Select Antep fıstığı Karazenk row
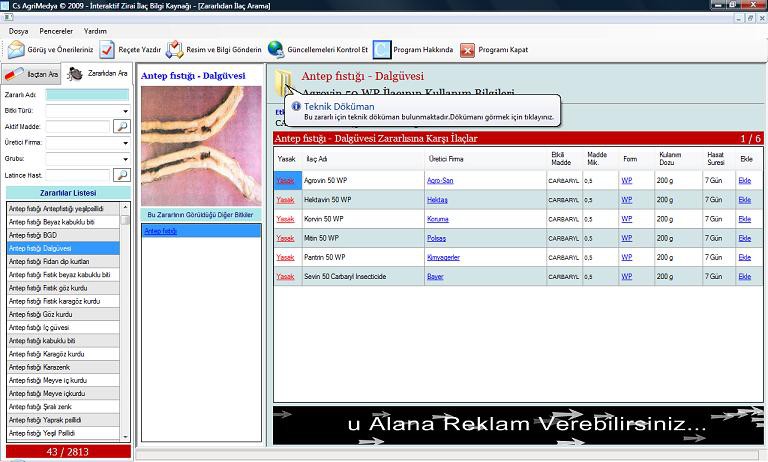 point(63,367)
